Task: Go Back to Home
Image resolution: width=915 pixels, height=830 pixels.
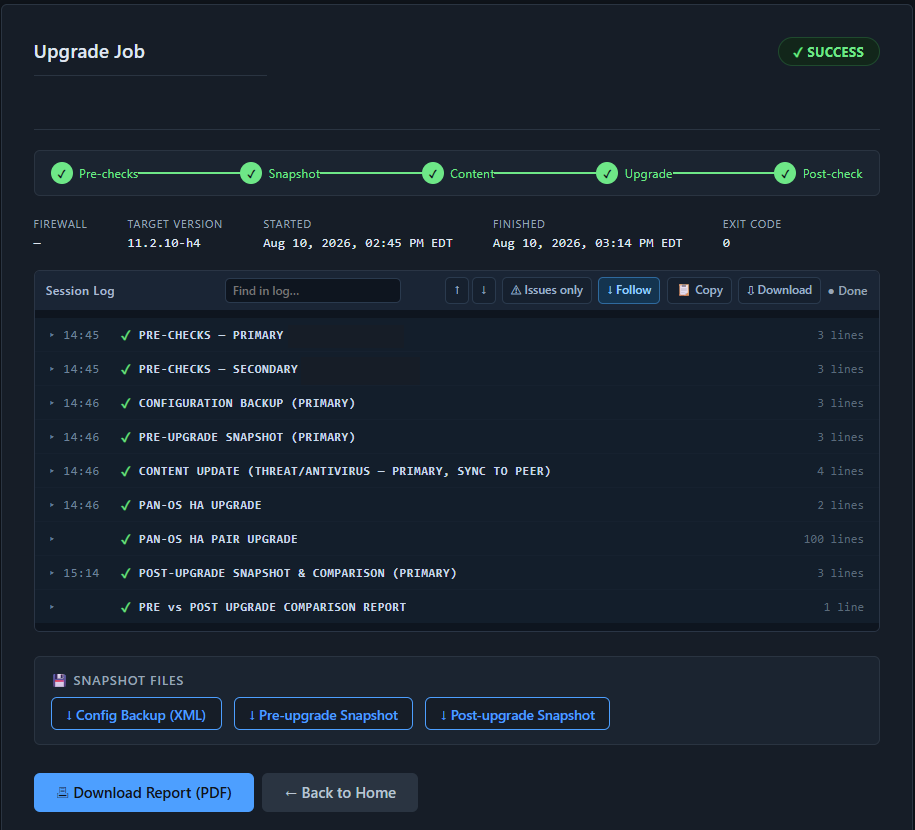Action: (340, 793)
